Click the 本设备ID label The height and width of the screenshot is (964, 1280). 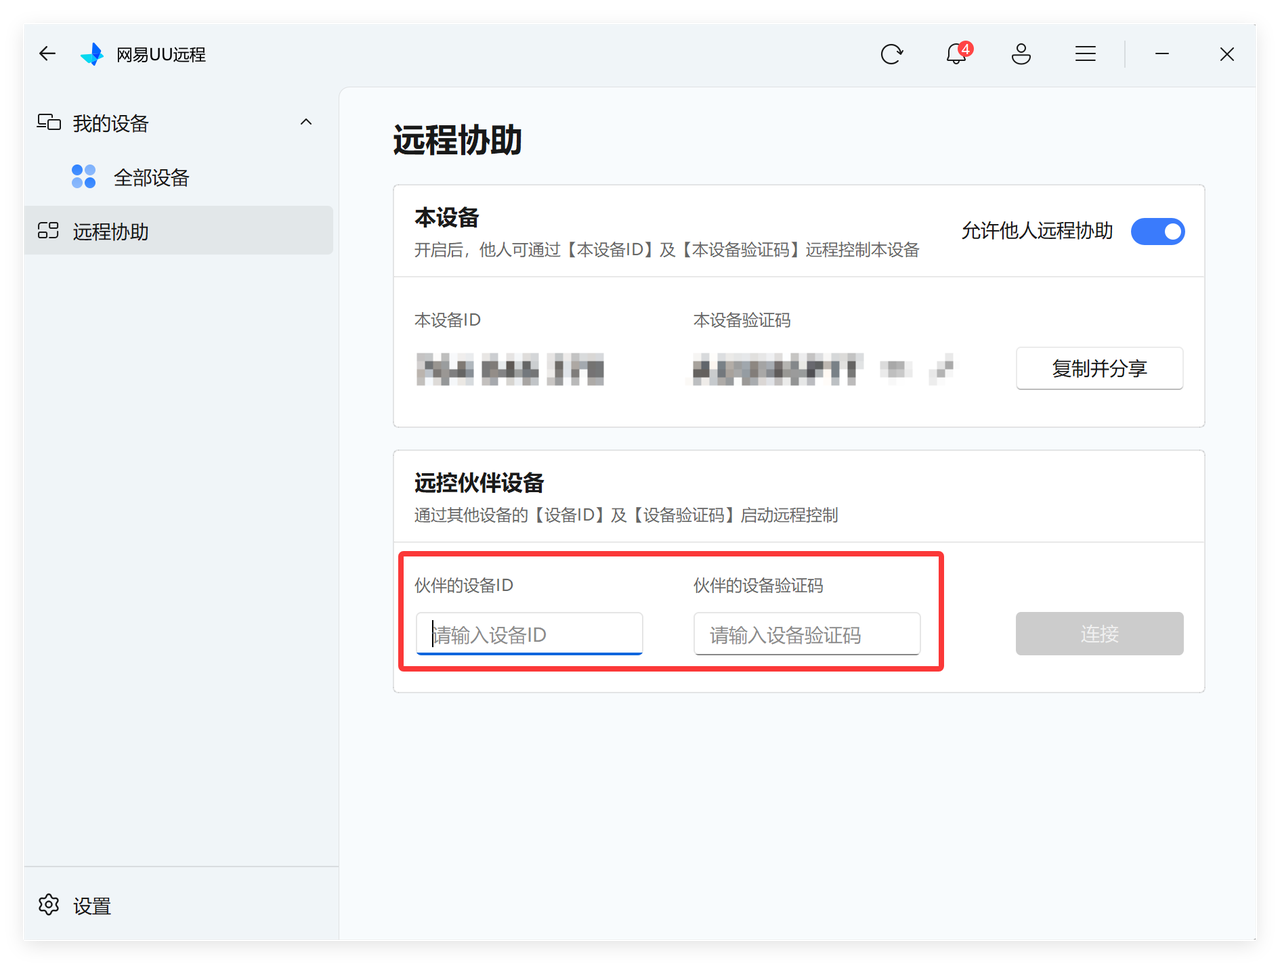(x=448, y=320)
